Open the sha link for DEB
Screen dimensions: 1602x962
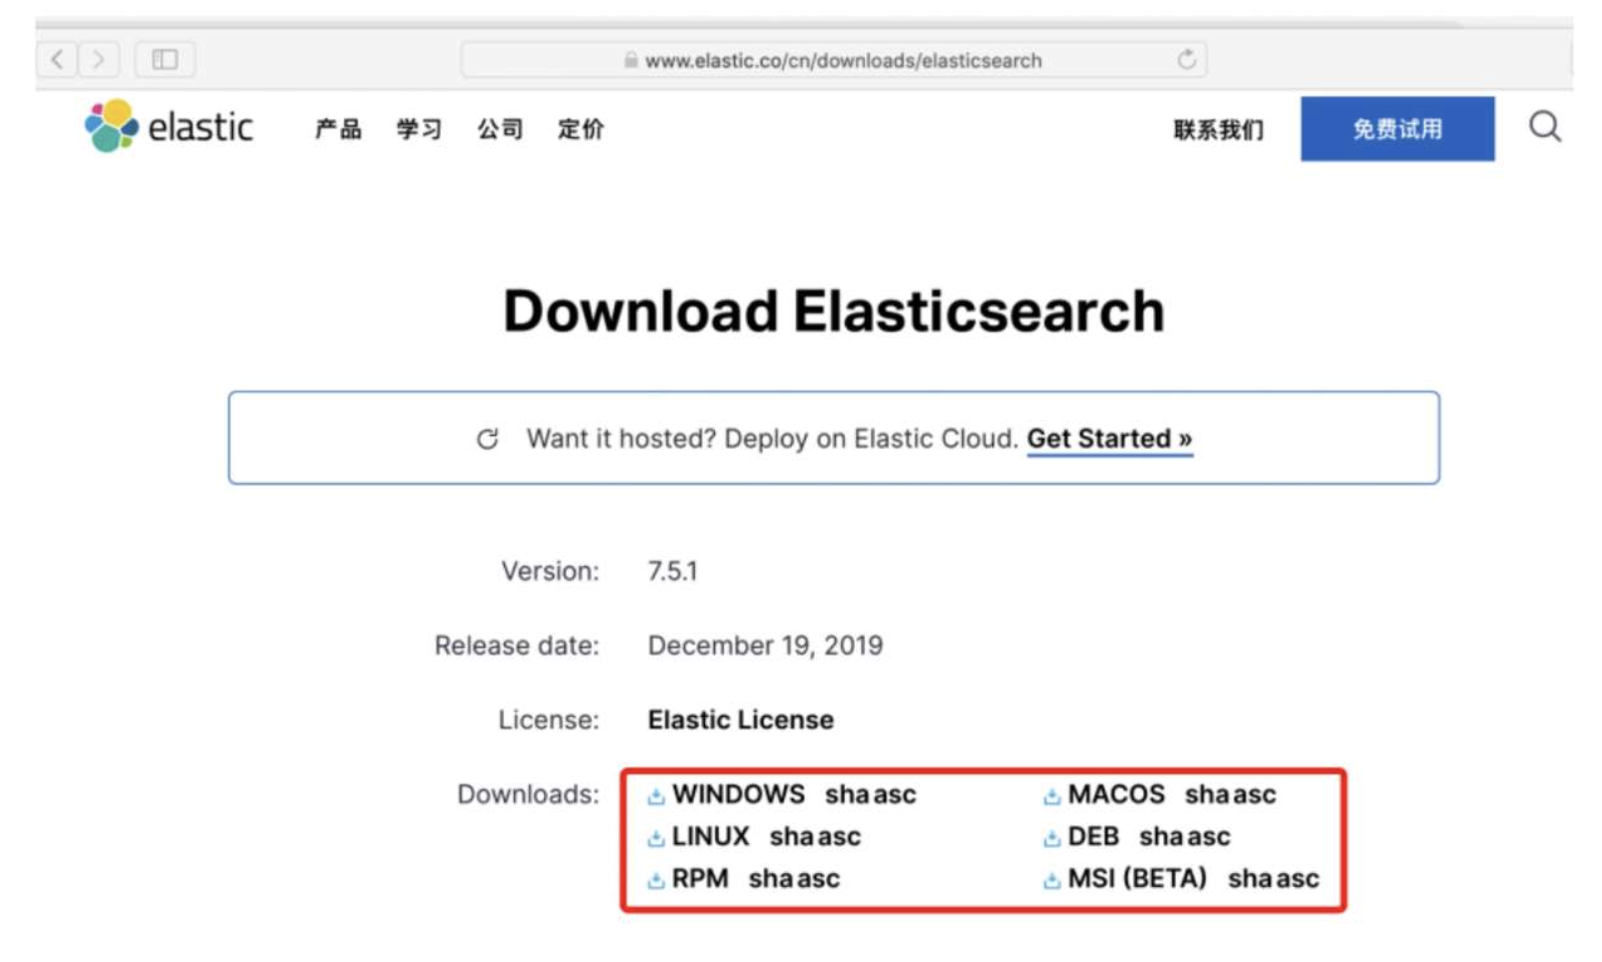coord(1161,837)
